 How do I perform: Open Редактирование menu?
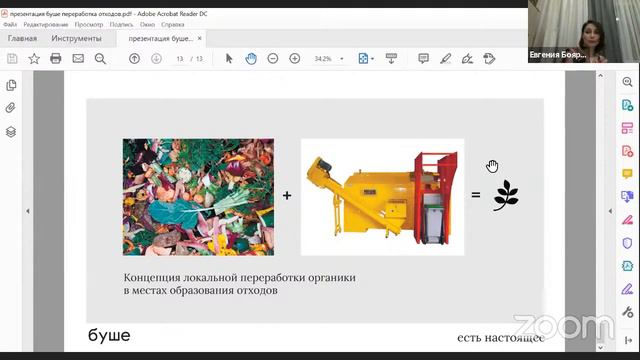coord(46,24)
